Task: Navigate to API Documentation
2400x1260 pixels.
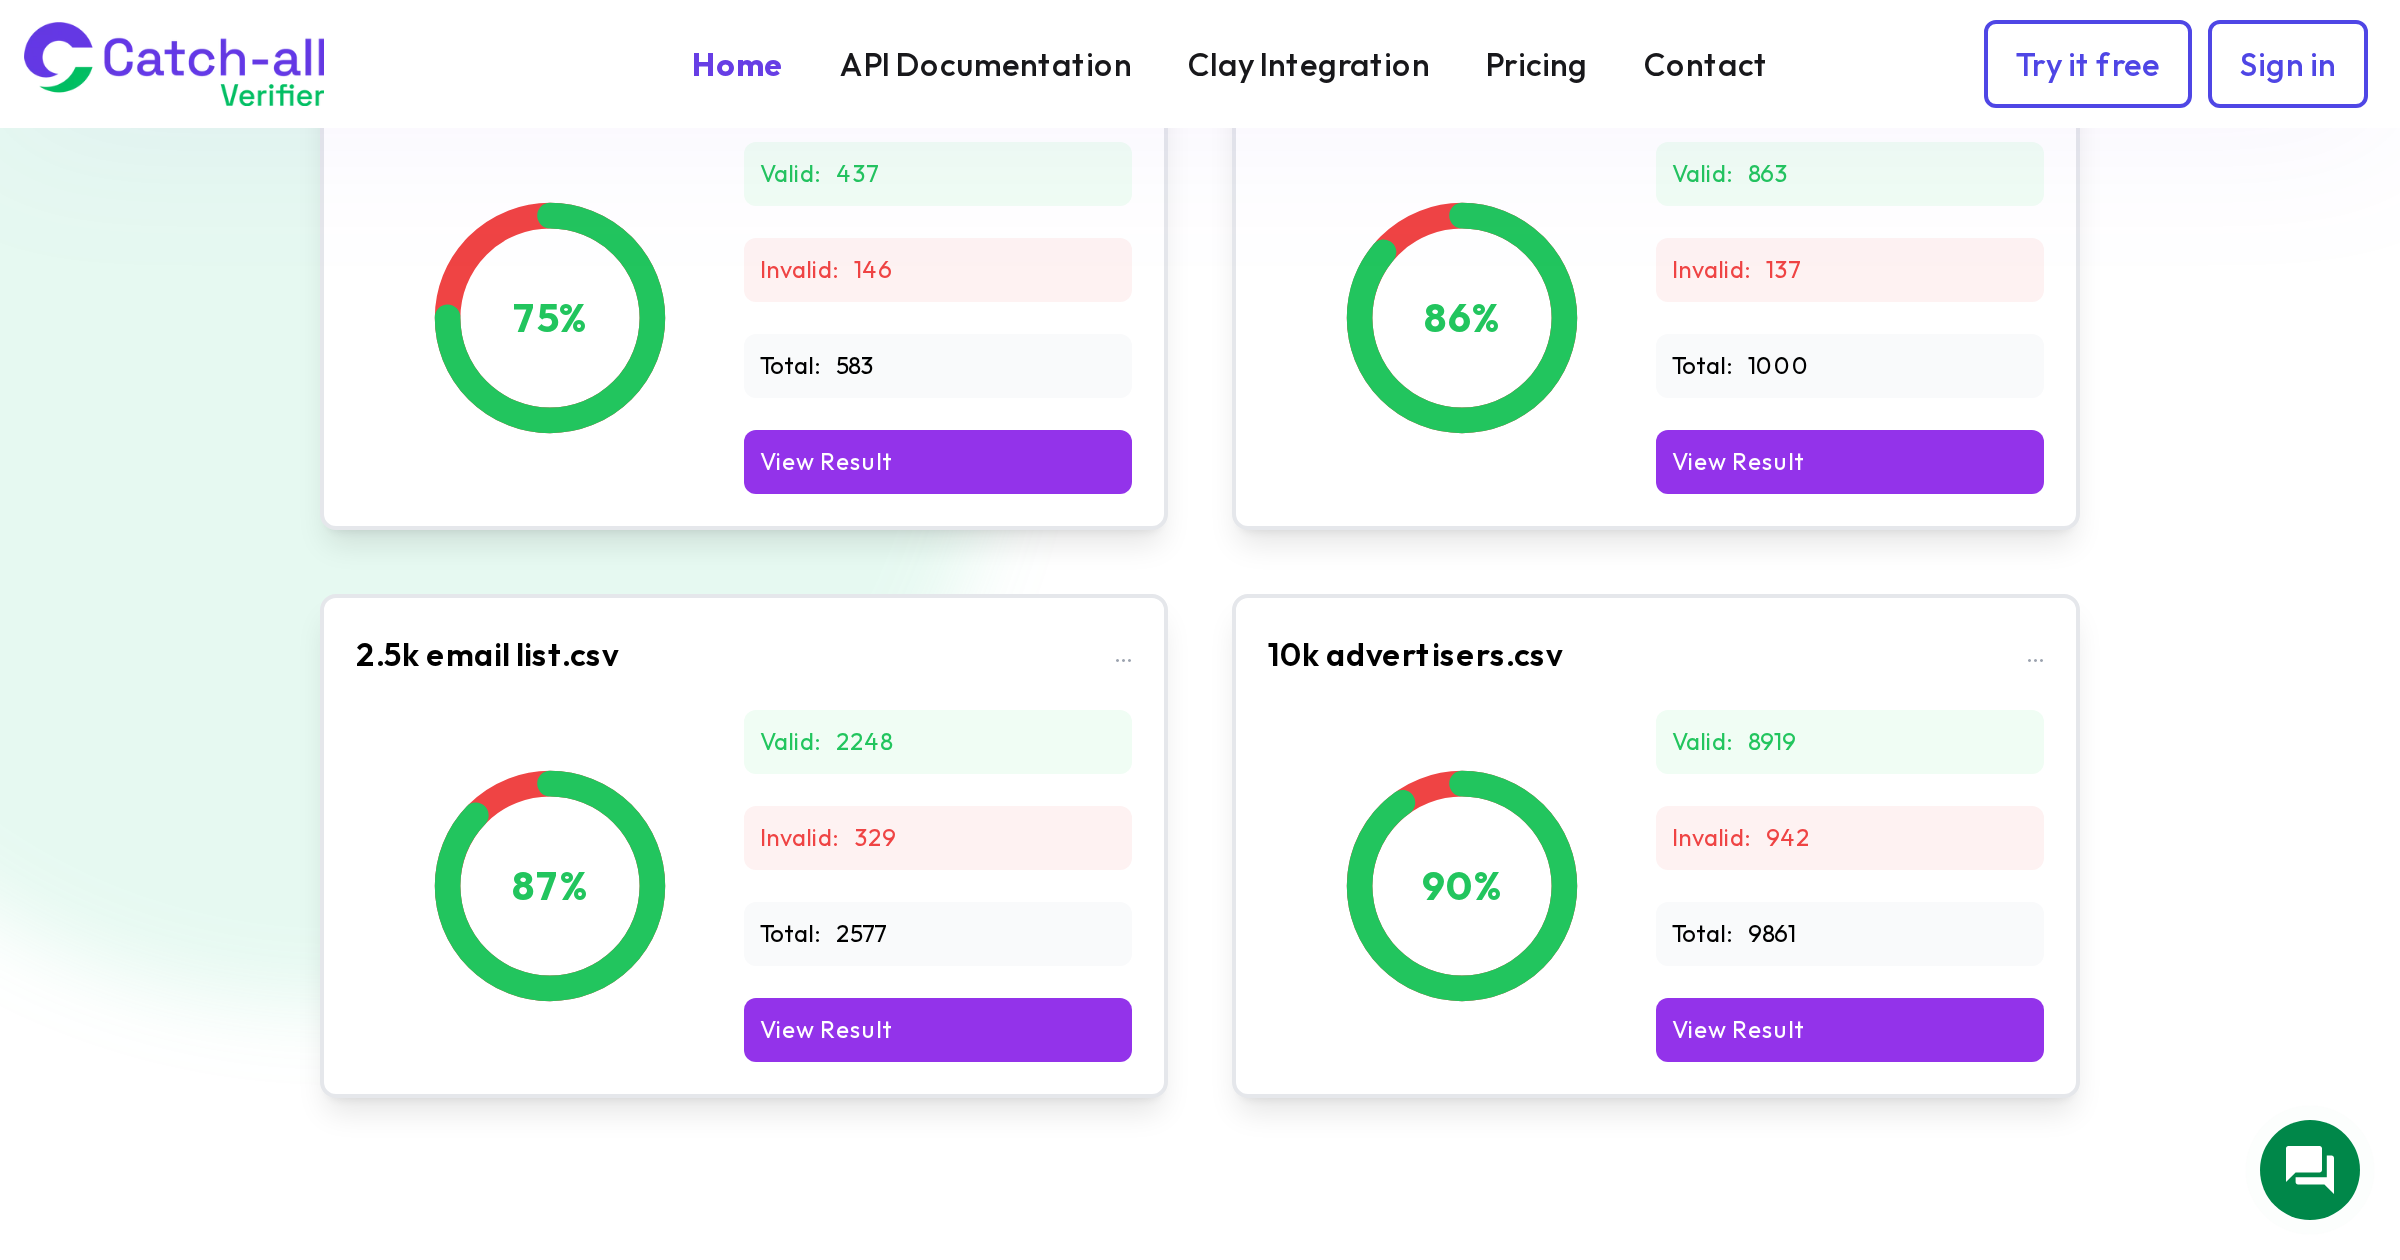Action: tap(986, 65)
